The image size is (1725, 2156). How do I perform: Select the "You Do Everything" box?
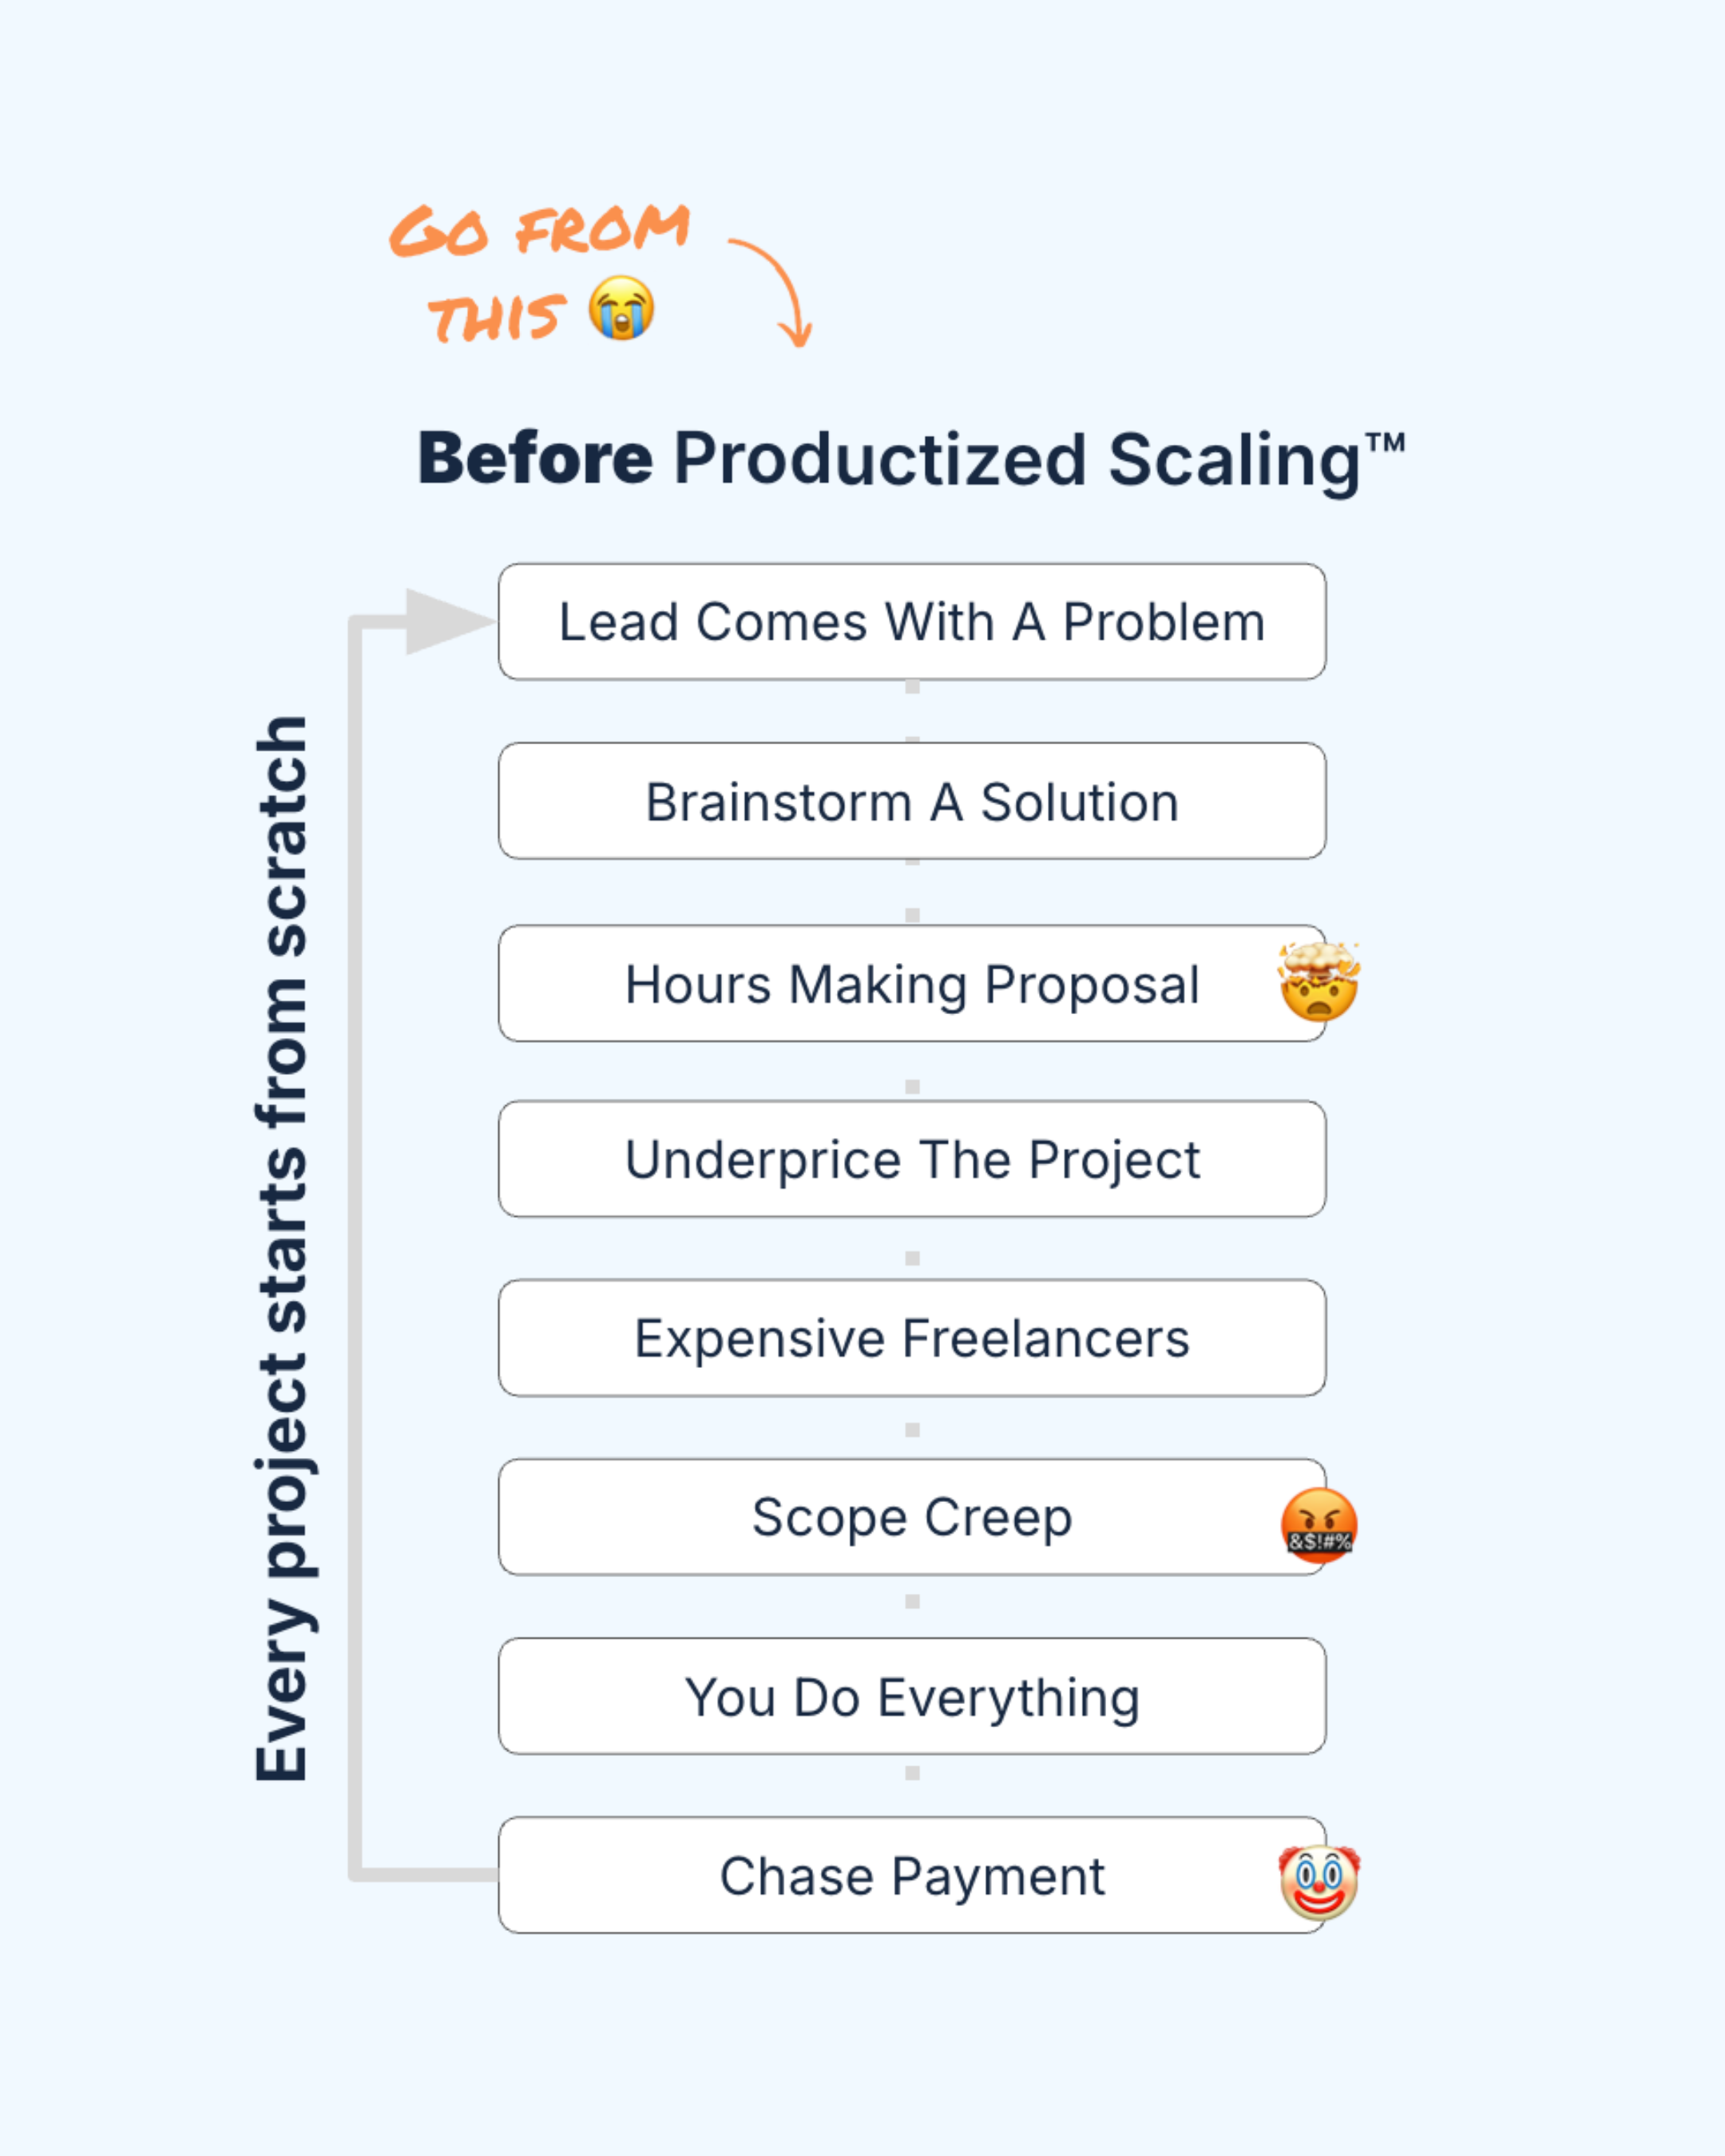911,1698
